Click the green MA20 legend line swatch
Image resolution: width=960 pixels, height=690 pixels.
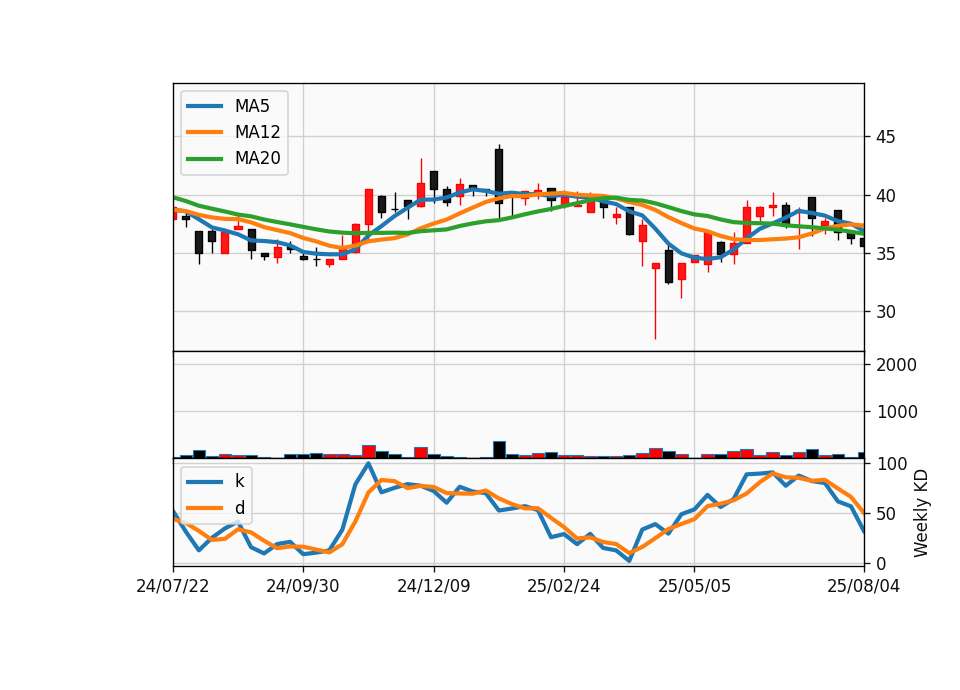(204, 158)
